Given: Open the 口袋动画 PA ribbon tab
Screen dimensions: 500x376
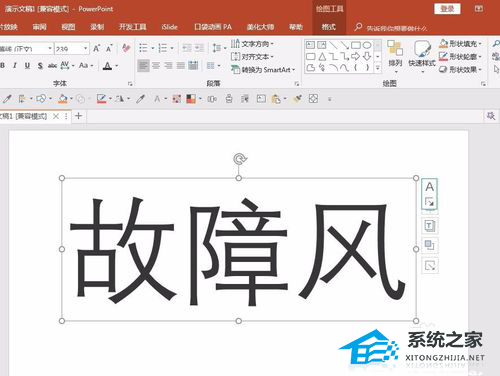Looking at the screenshot, I should (x=213, y=27).
